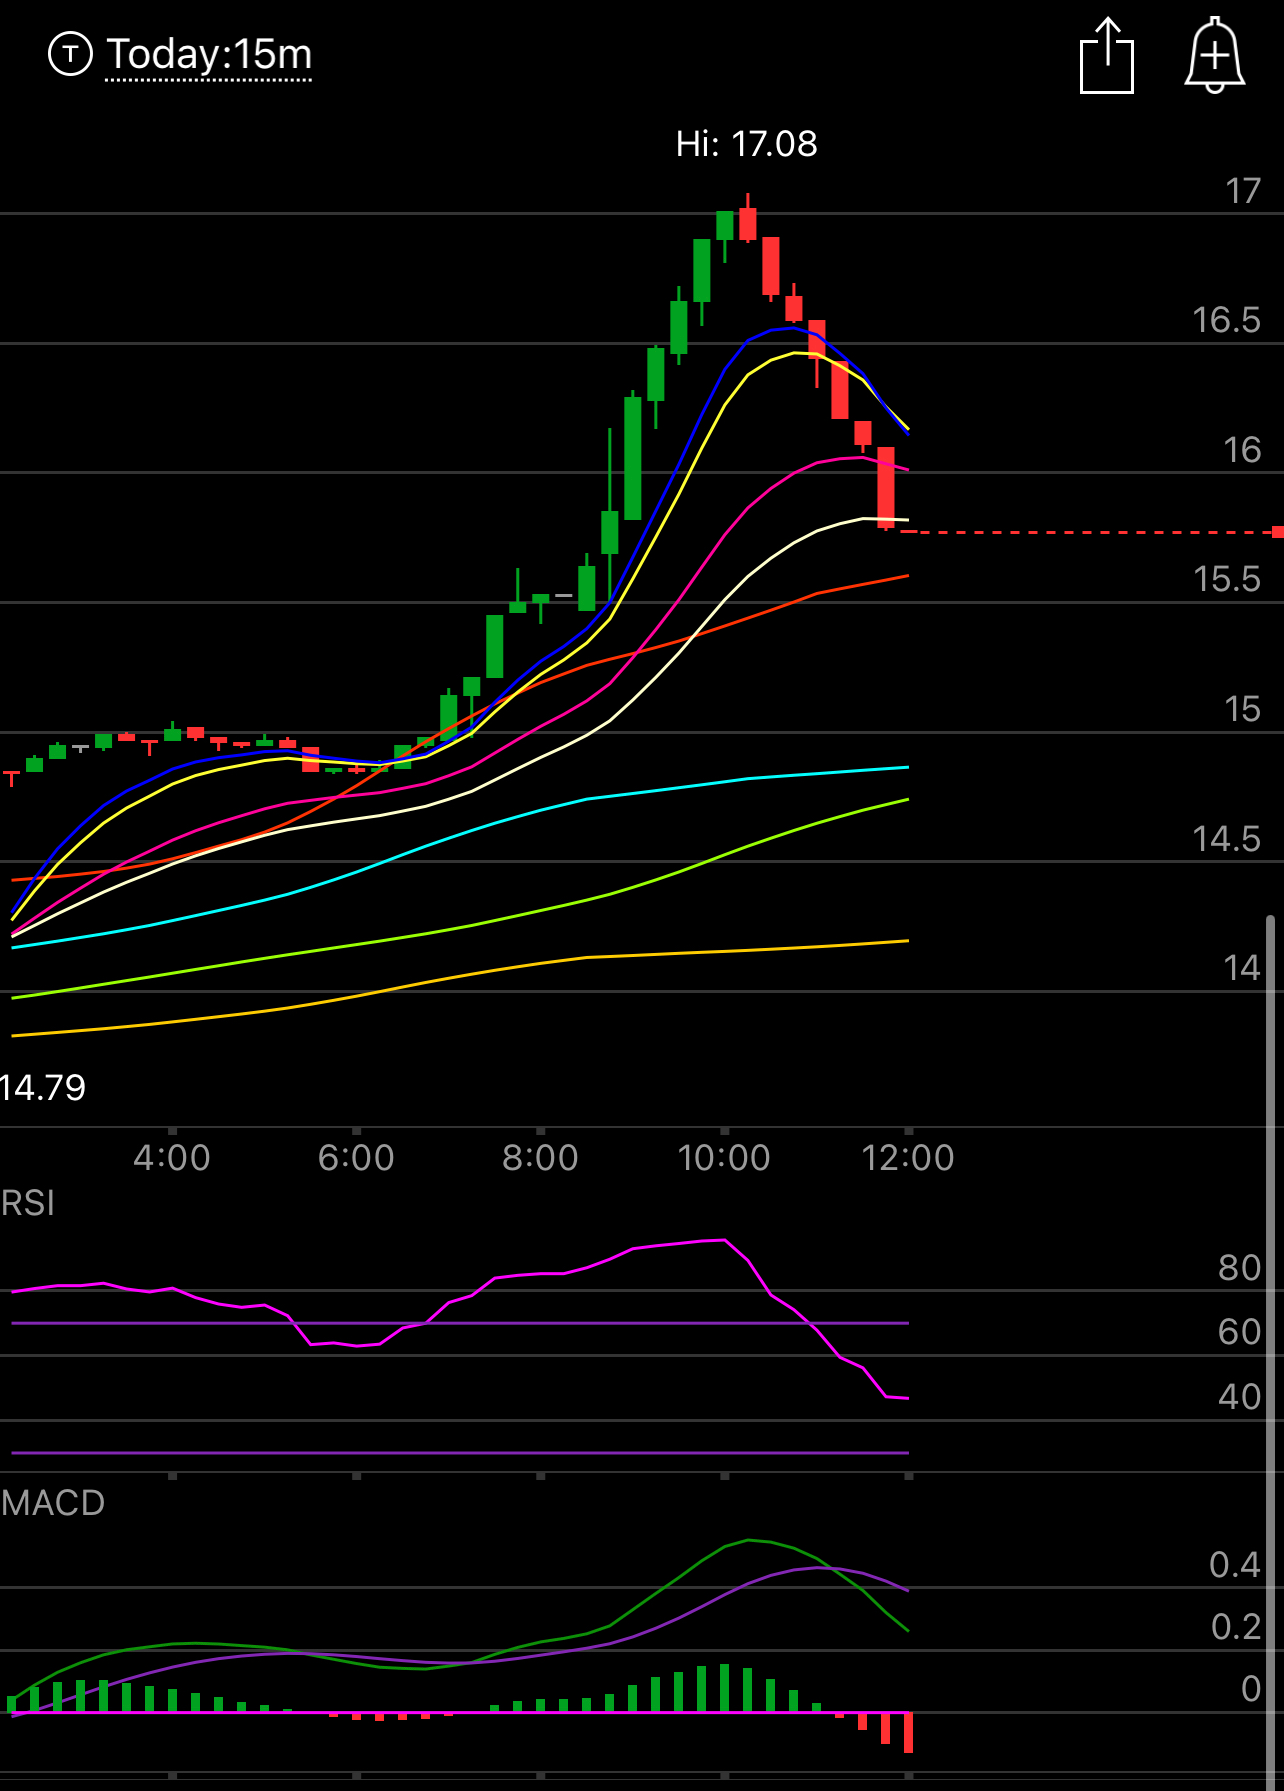Open RSI indicator settings label

(28, 1203)
